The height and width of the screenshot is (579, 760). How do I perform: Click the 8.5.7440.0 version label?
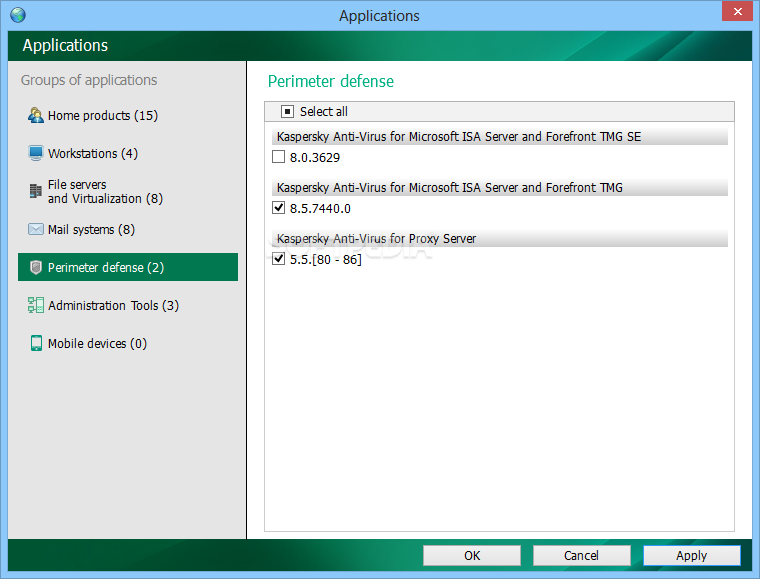[x=320, y=209]
